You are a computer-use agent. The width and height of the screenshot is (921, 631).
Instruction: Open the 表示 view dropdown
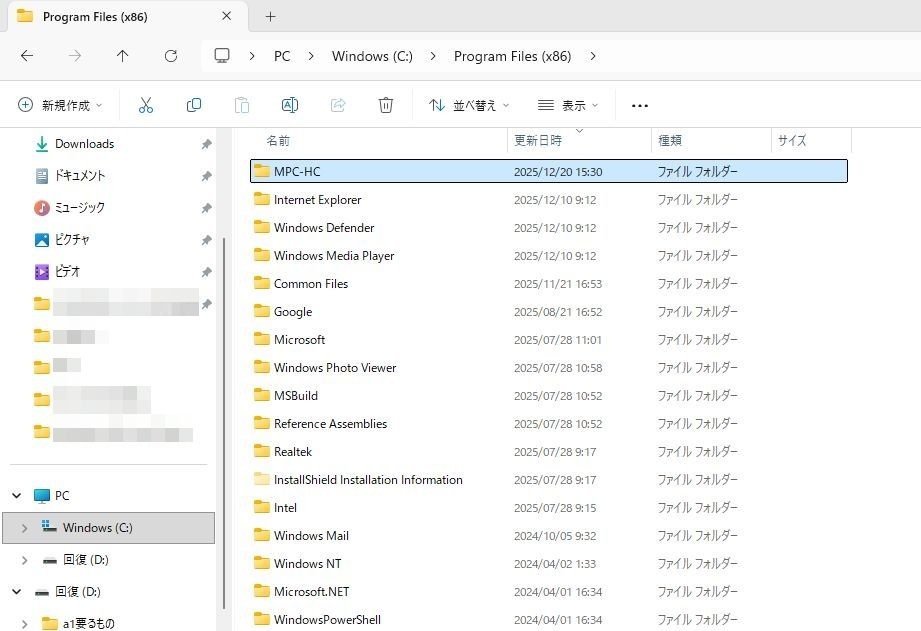click(x=568, y=105)
